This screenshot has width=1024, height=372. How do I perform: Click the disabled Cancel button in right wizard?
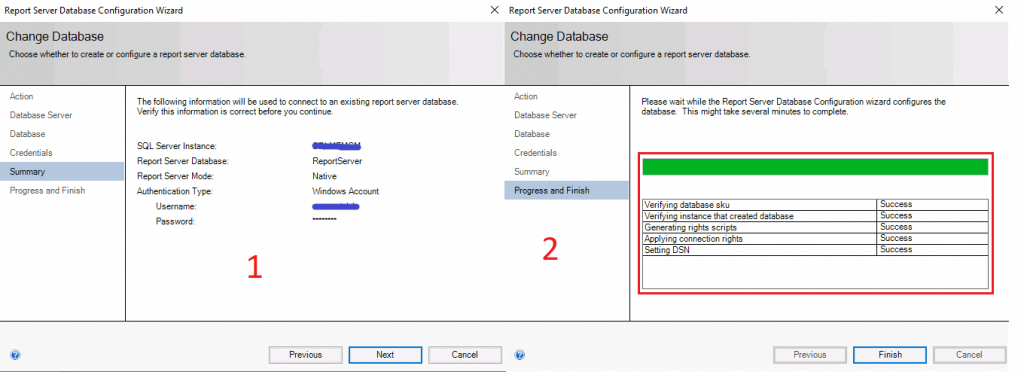coord(969,355)
